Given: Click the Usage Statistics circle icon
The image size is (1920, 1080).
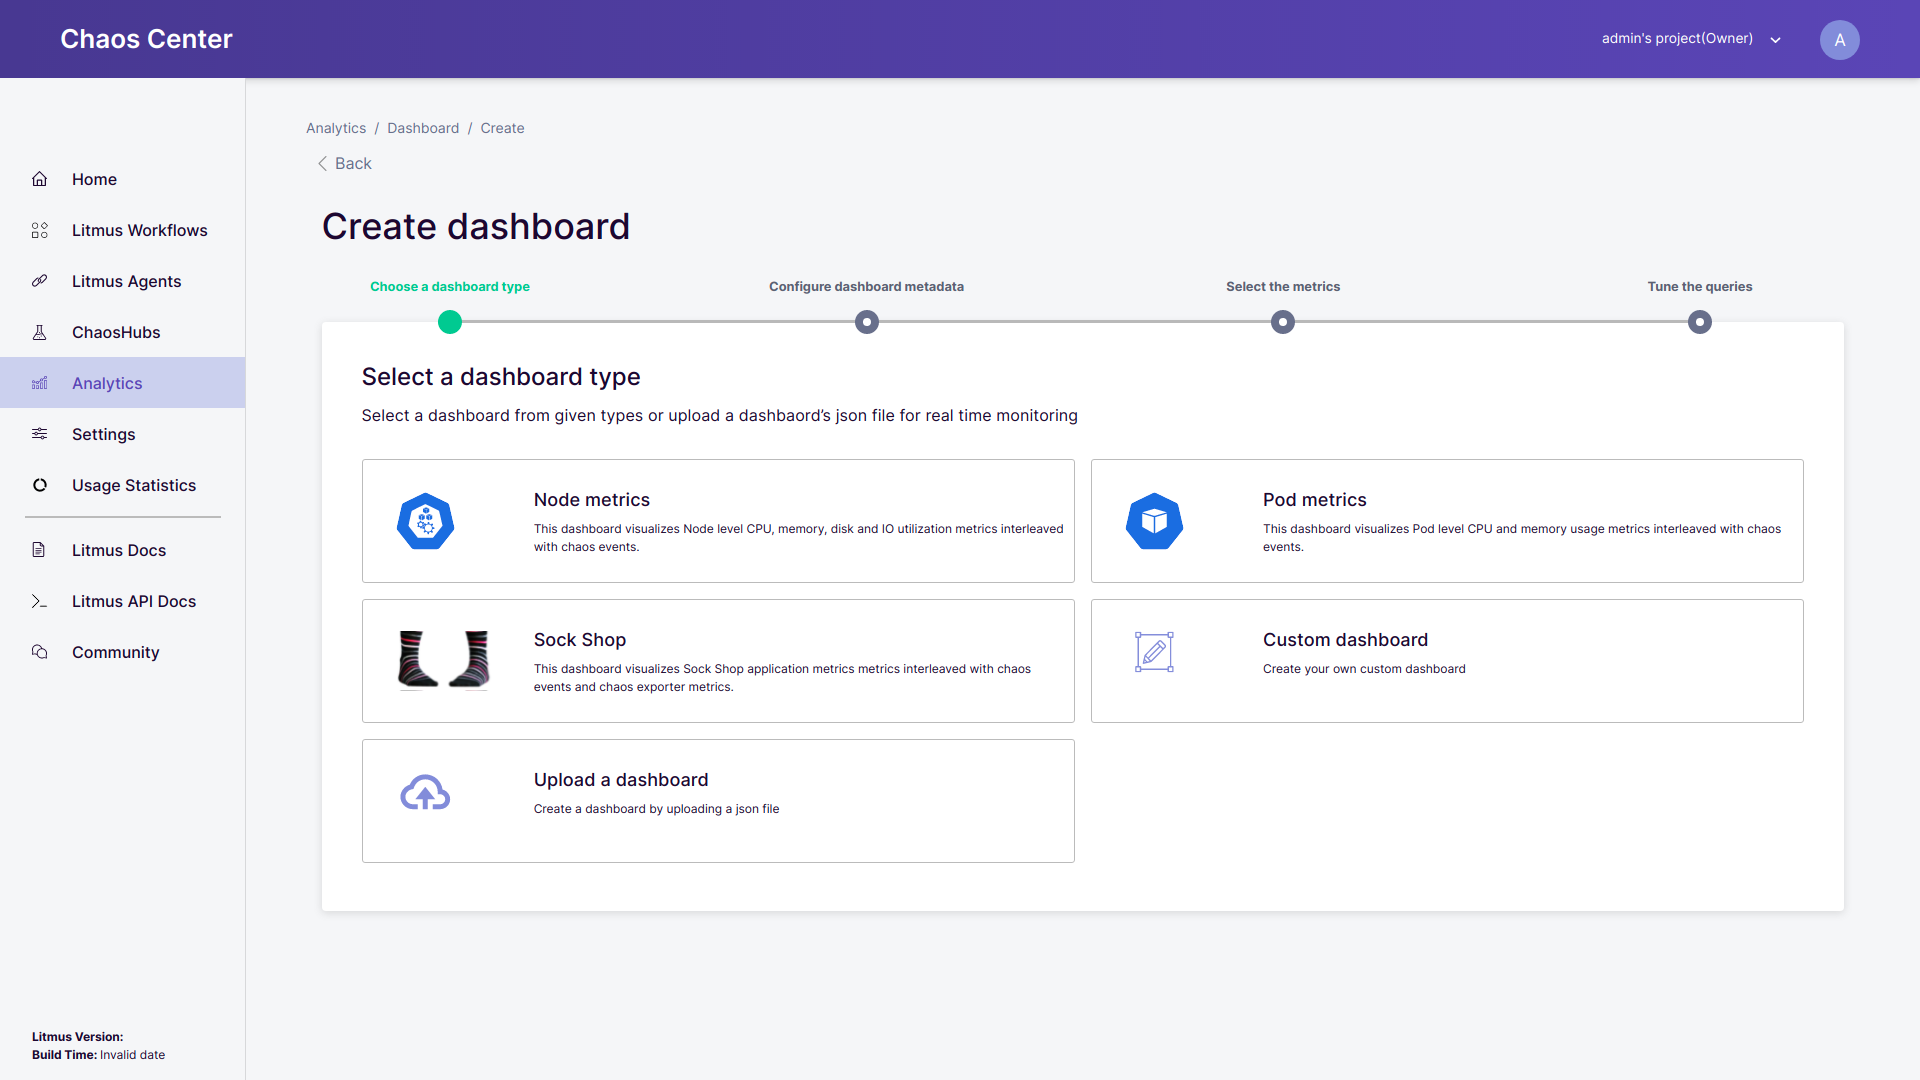Looking at the screenshot, I should click(x=40, y=485).
